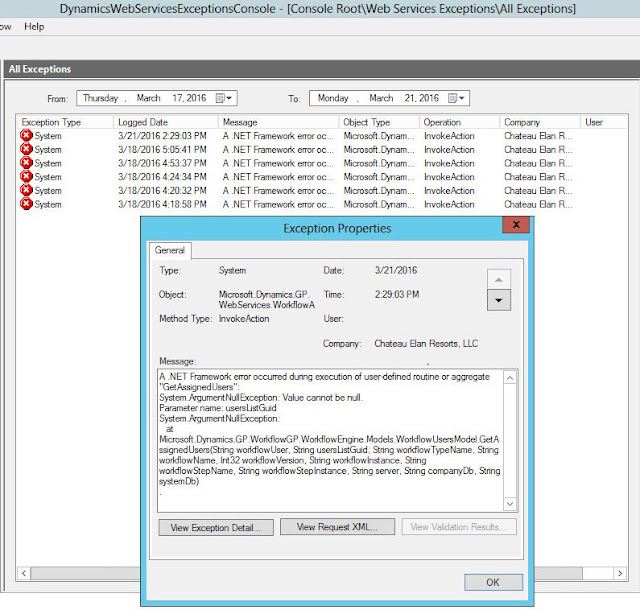640x610 pixels.
Task: Select logged date 3/18/2016 4:53:37 PM
Action: point(162,163)
